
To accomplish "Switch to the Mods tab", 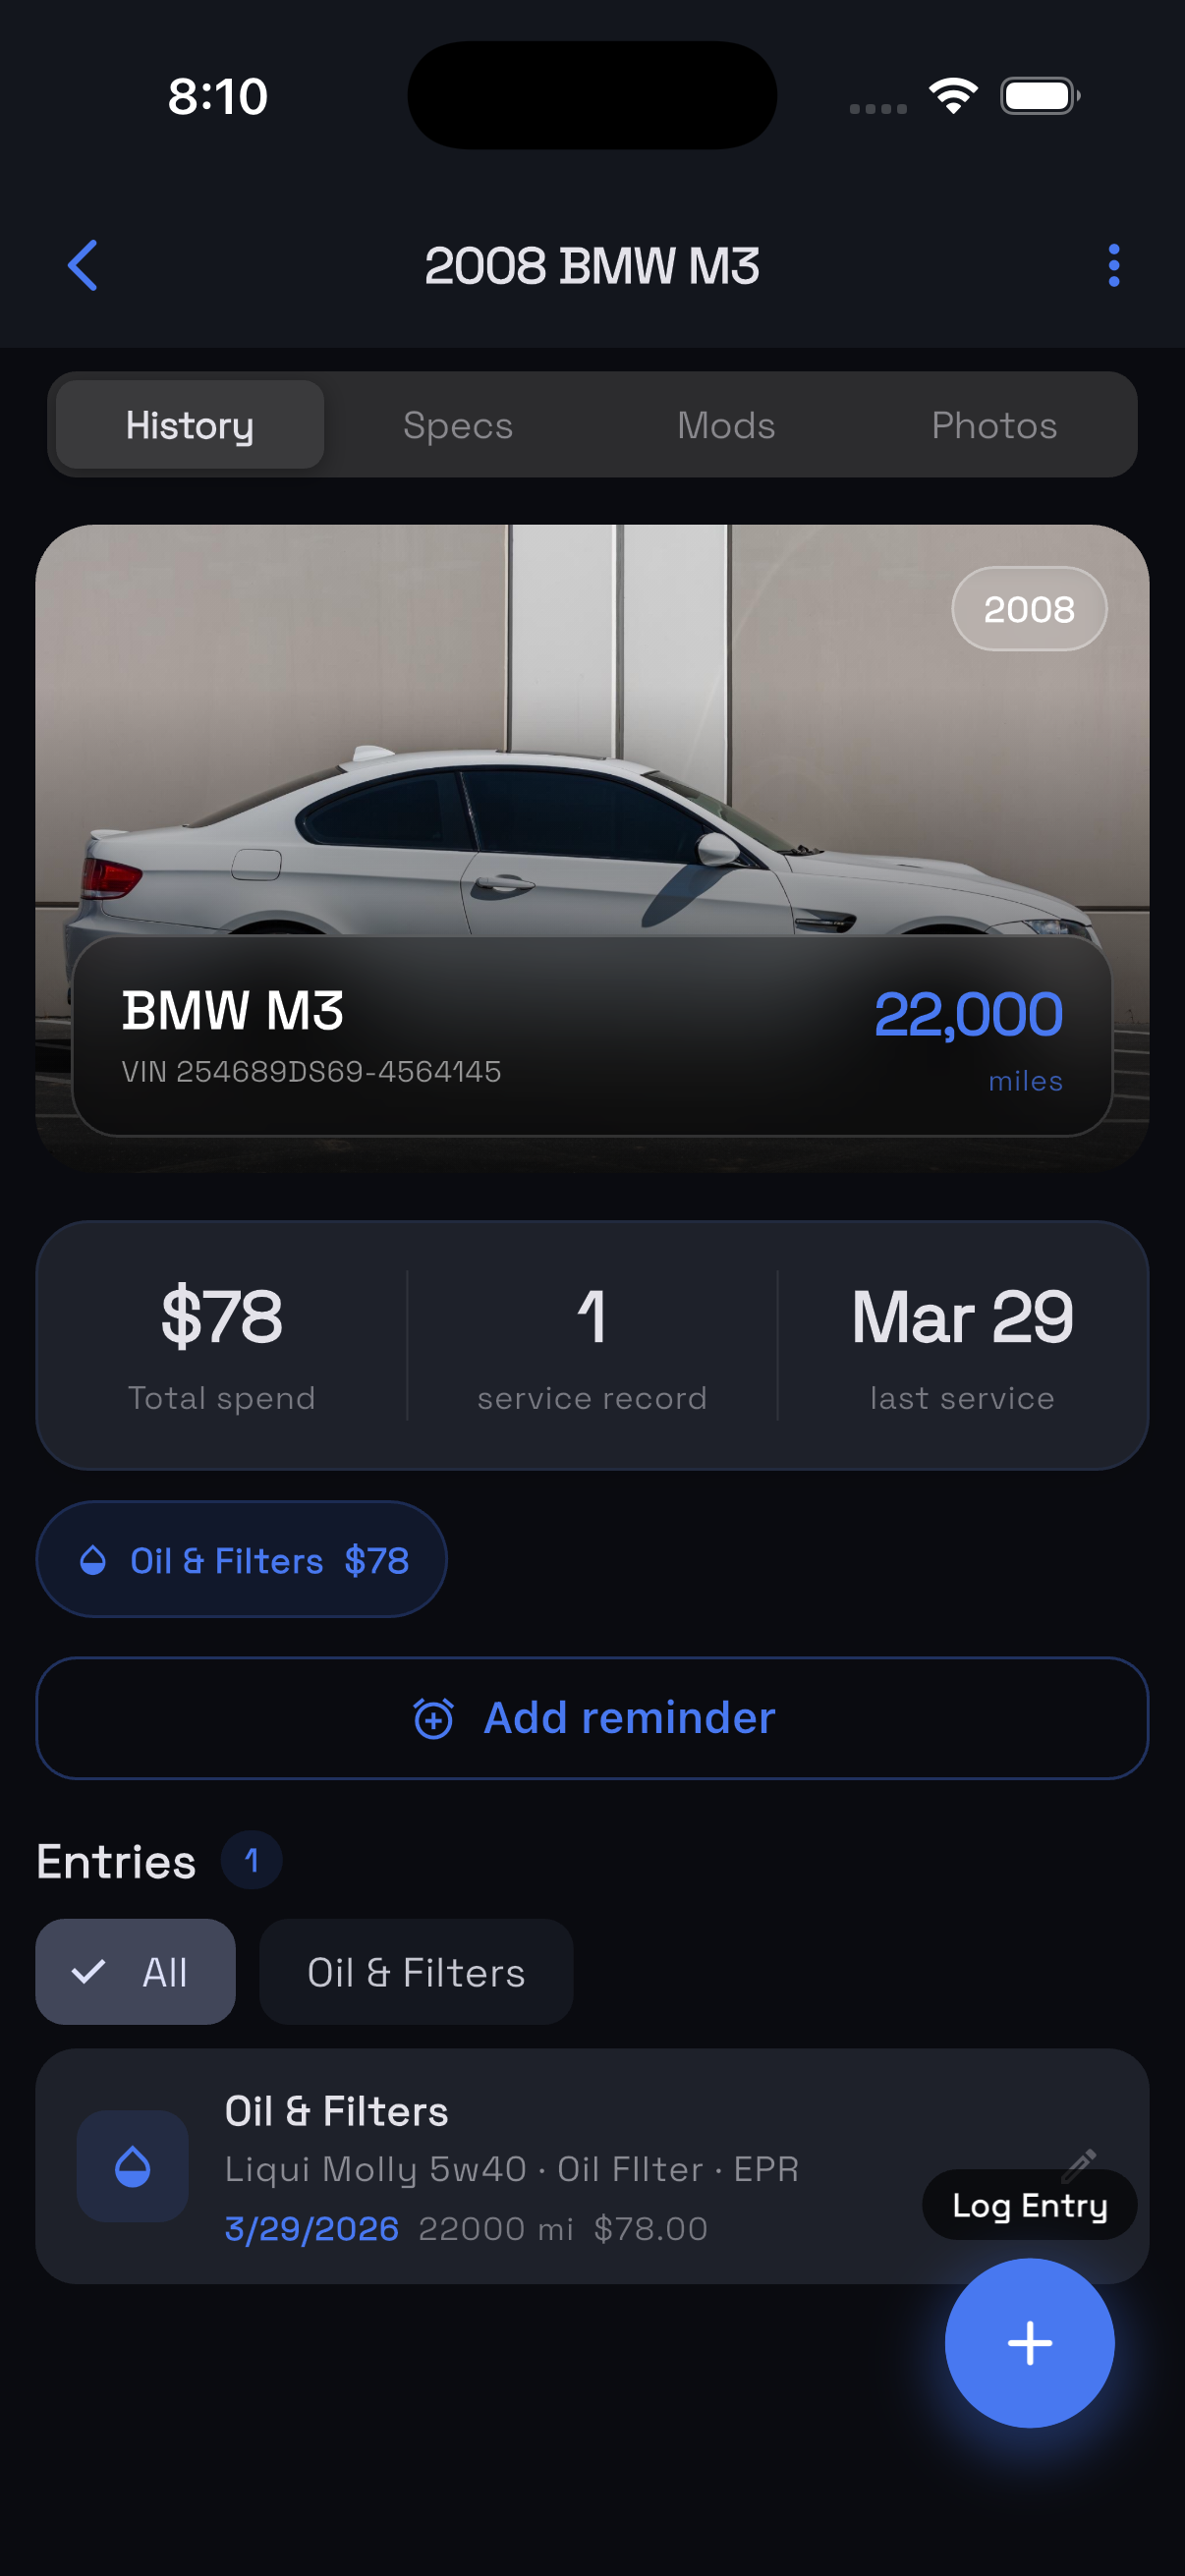I will click(726, 425).
